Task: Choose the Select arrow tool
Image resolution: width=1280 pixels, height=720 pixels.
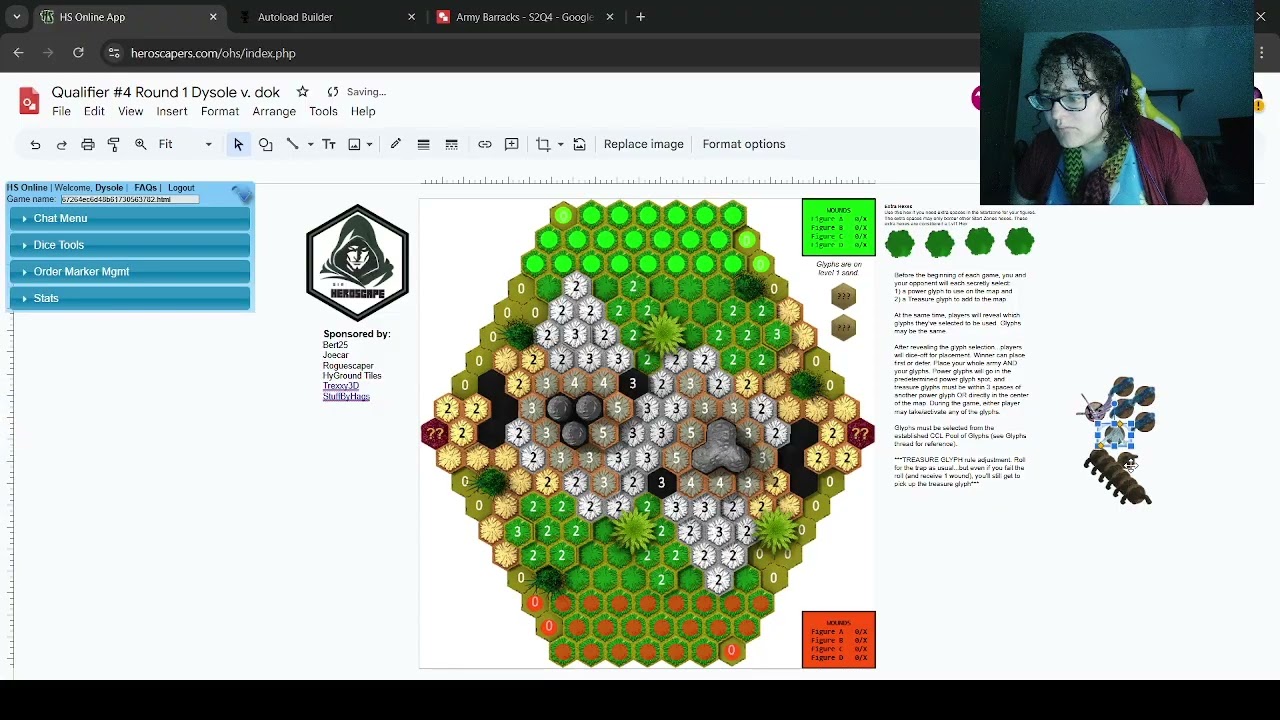Action: tap(238, 144)
